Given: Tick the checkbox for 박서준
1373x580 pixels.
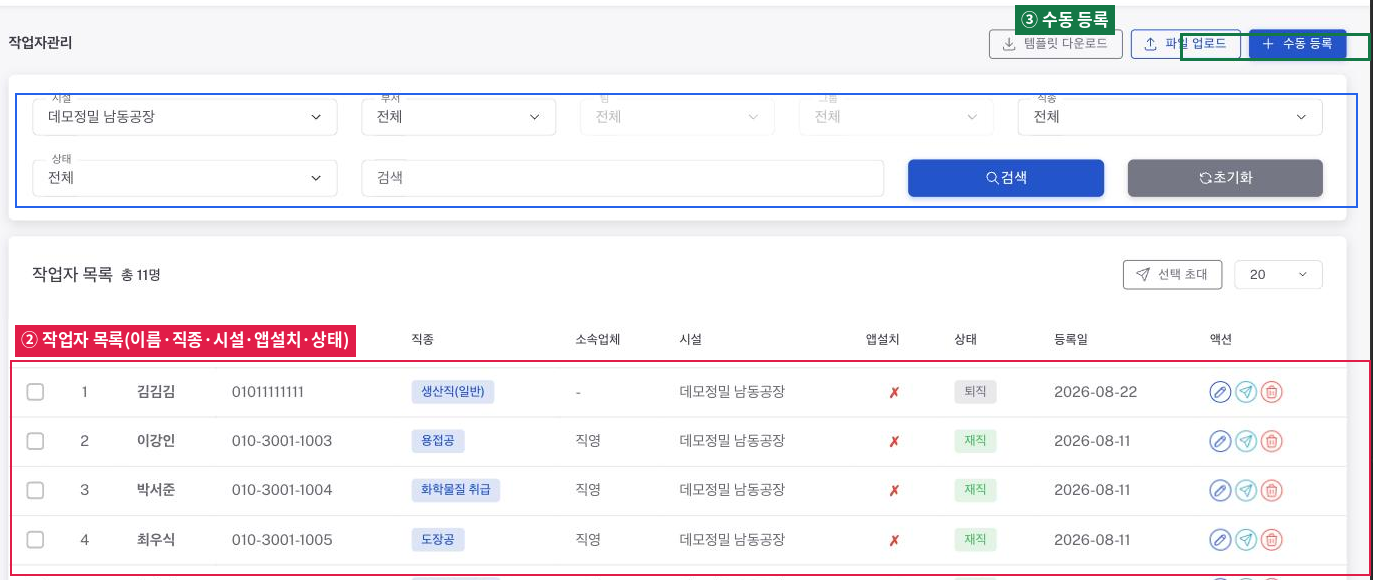Looking at the screenshot, I should click(x=35, y=490).
